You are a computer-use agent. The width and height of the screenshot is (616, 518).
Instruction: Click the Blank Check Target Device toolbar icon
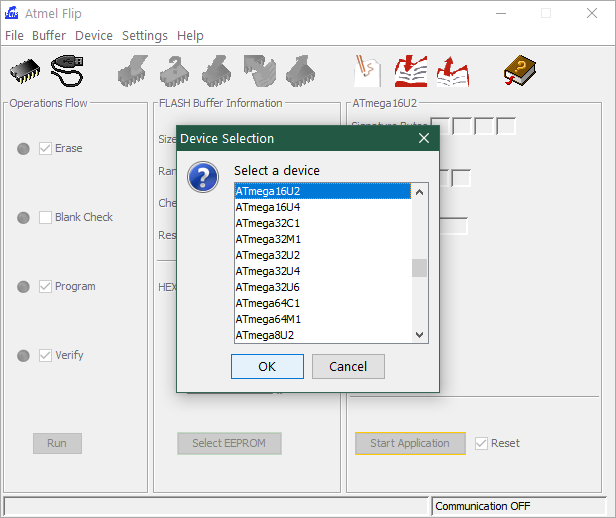[175, 71]
